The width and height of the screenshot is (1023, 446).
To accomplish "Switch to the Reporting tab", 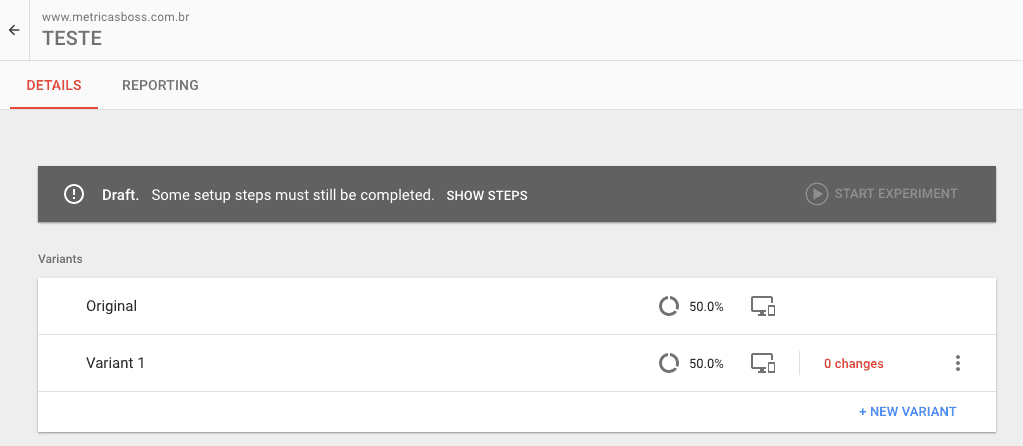I will 160,85.
